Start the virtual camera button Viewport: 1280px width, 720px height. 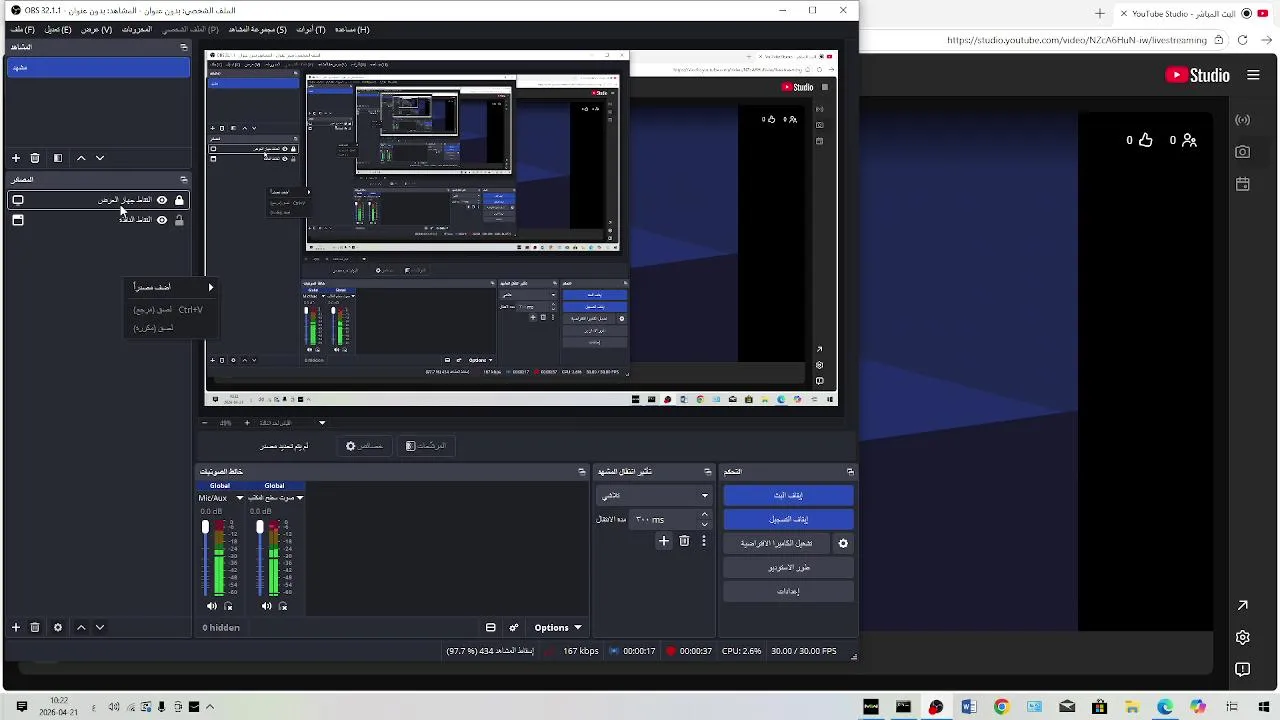point(777,543)
